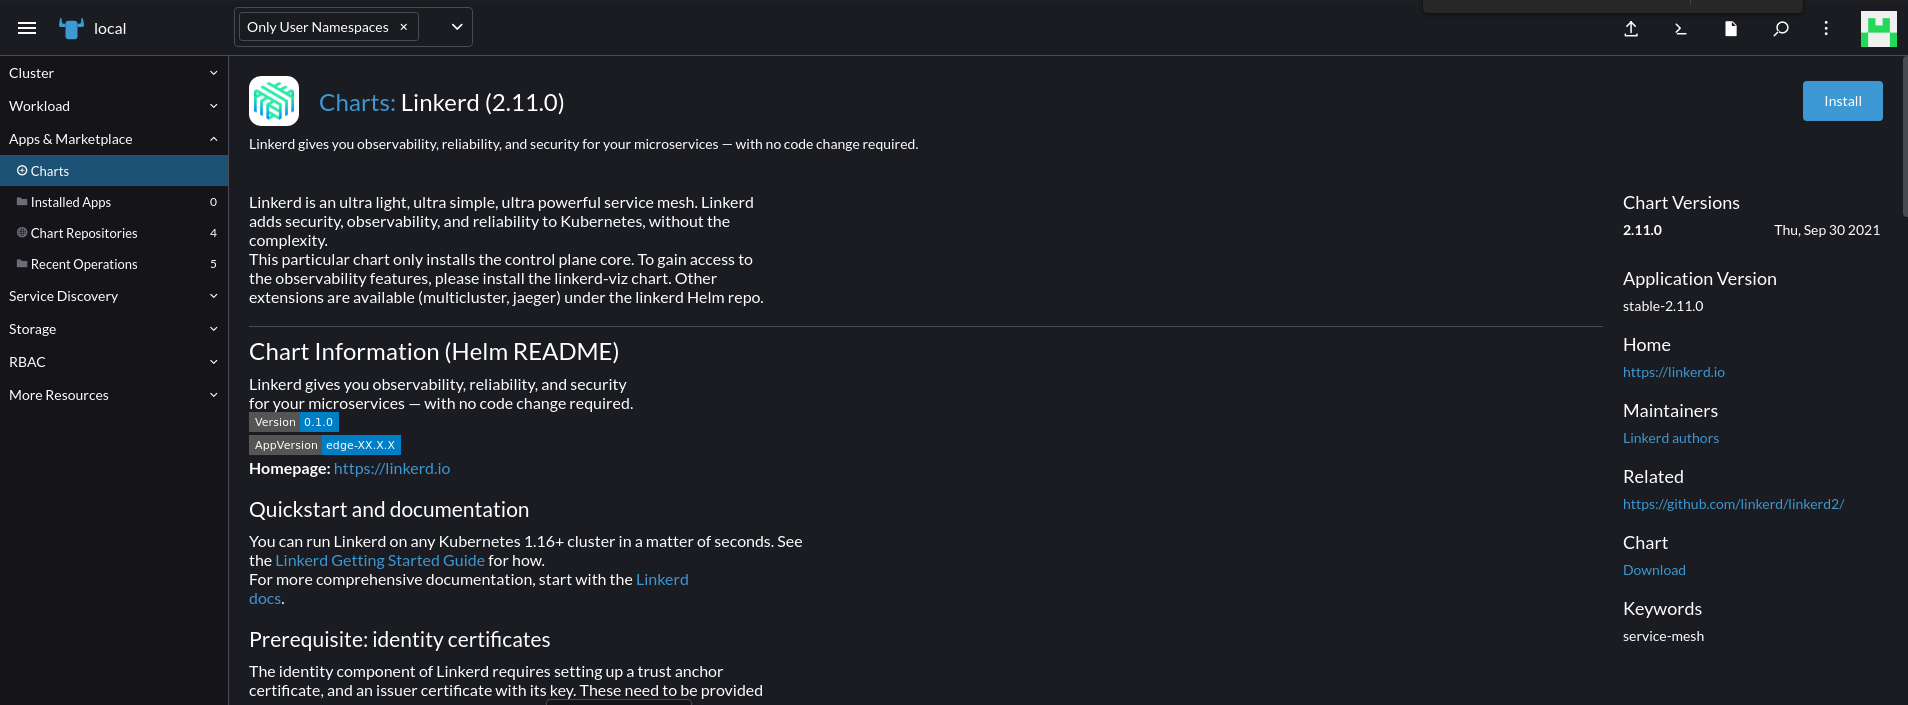This screenshot has width=1908, height=705.
Task: Click the page vertical scrollbar
Action: point(1904,140)
